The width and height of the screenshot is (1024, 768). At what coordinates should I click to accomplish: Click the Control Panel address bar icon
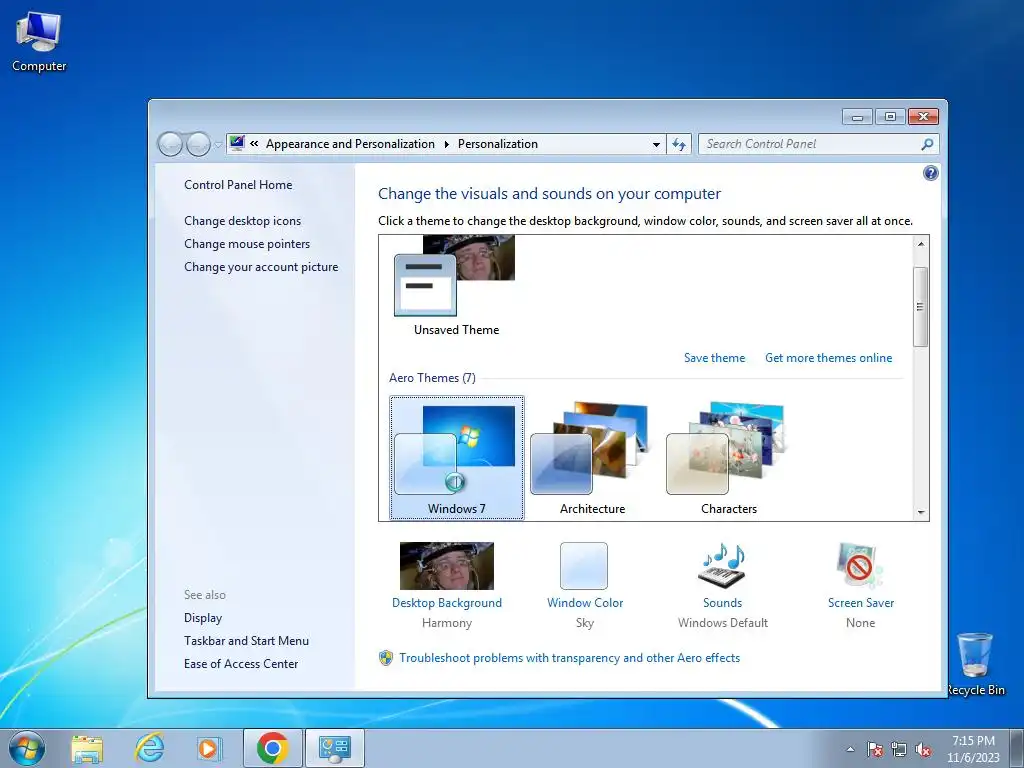(x=237, y=143)
